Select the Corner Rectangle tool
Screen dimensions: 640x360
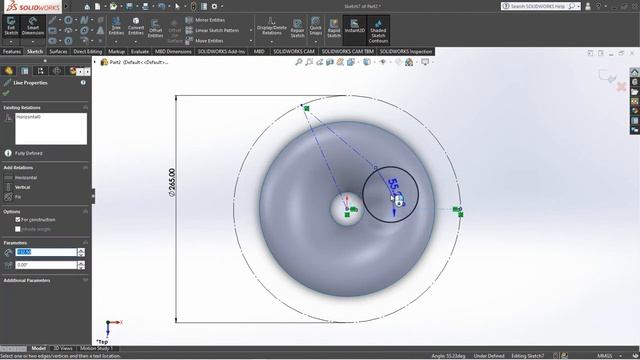pyautogui.click(x=53, y=31)
